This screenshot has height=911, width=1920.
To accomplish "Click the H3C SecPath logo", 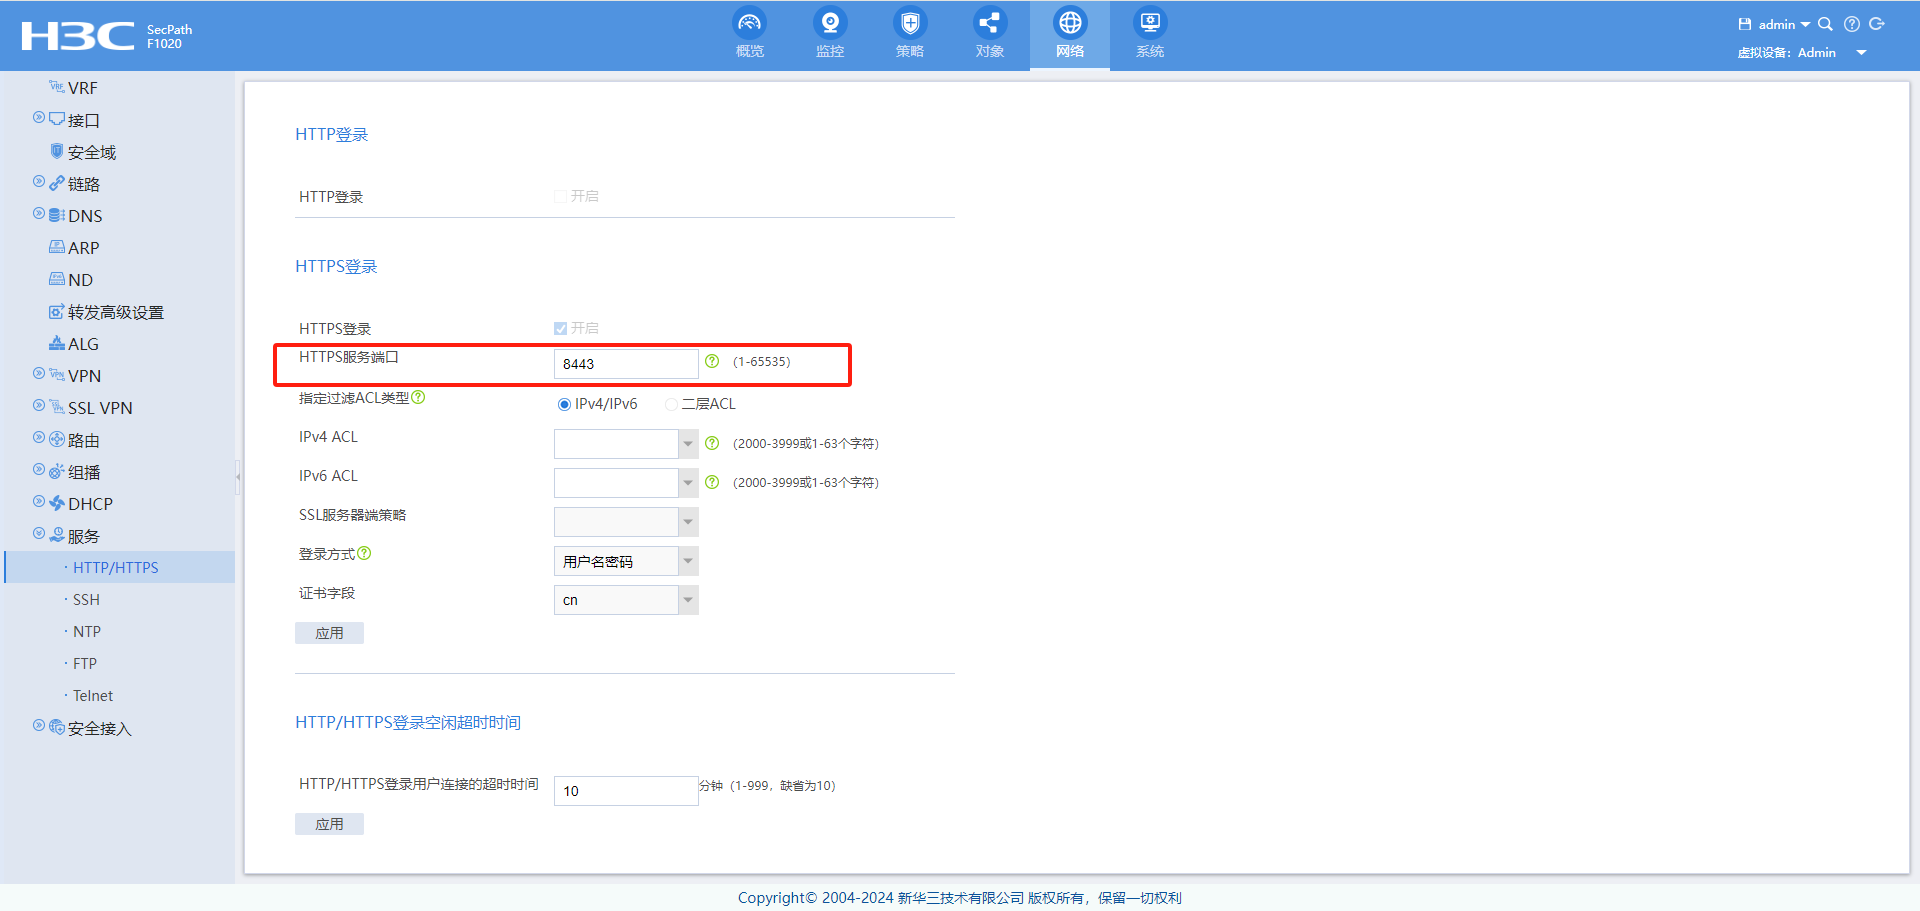I will [107, 36].
